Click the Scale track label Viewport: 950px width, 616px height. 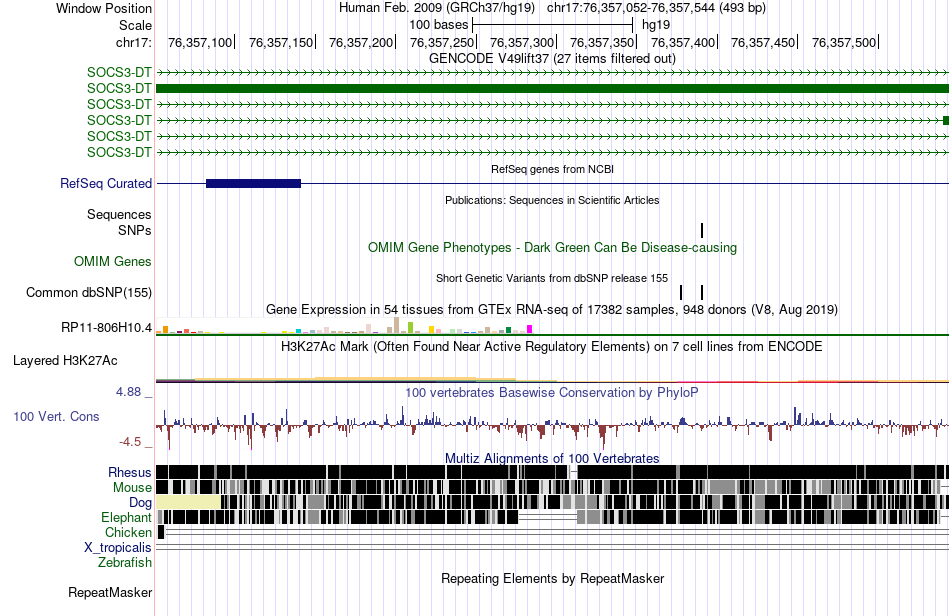tap(135, 25)
